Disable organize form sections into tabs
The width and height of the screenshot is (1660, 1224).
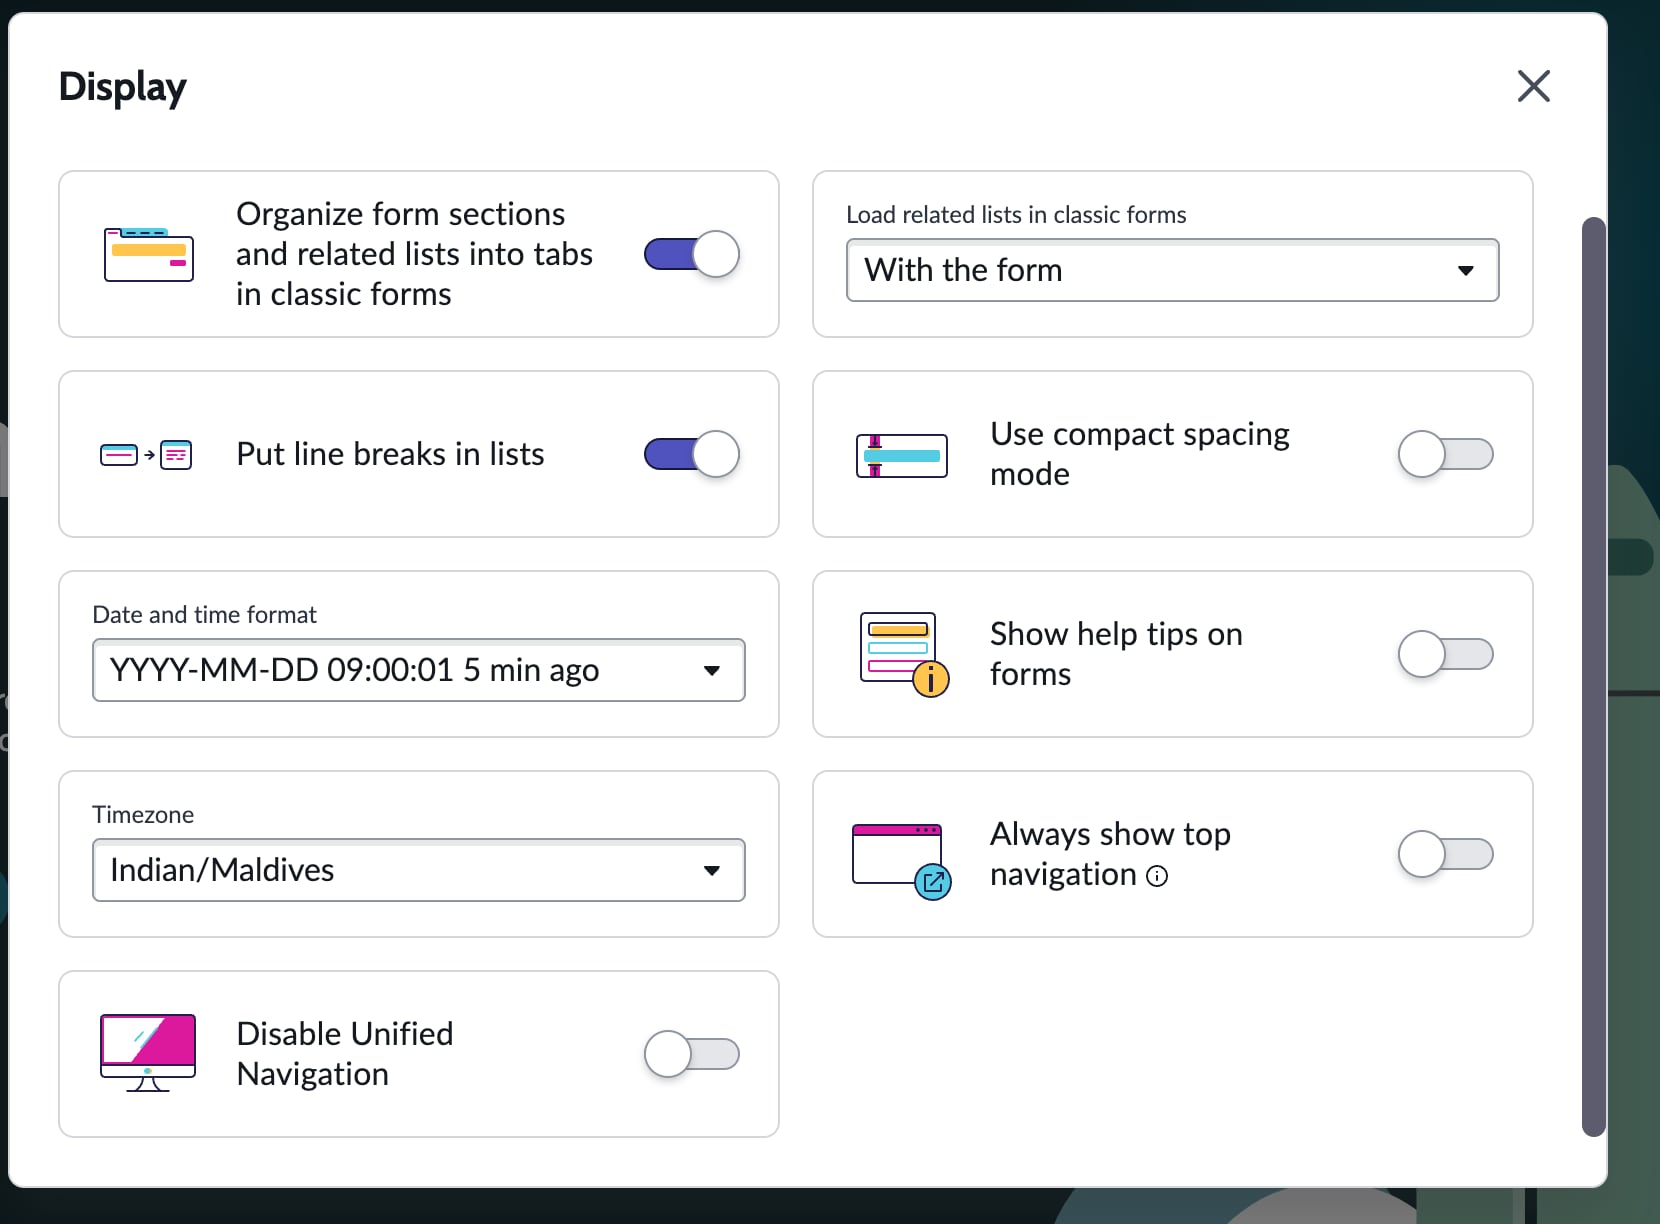pyautogui.click(x=690, y=254)
